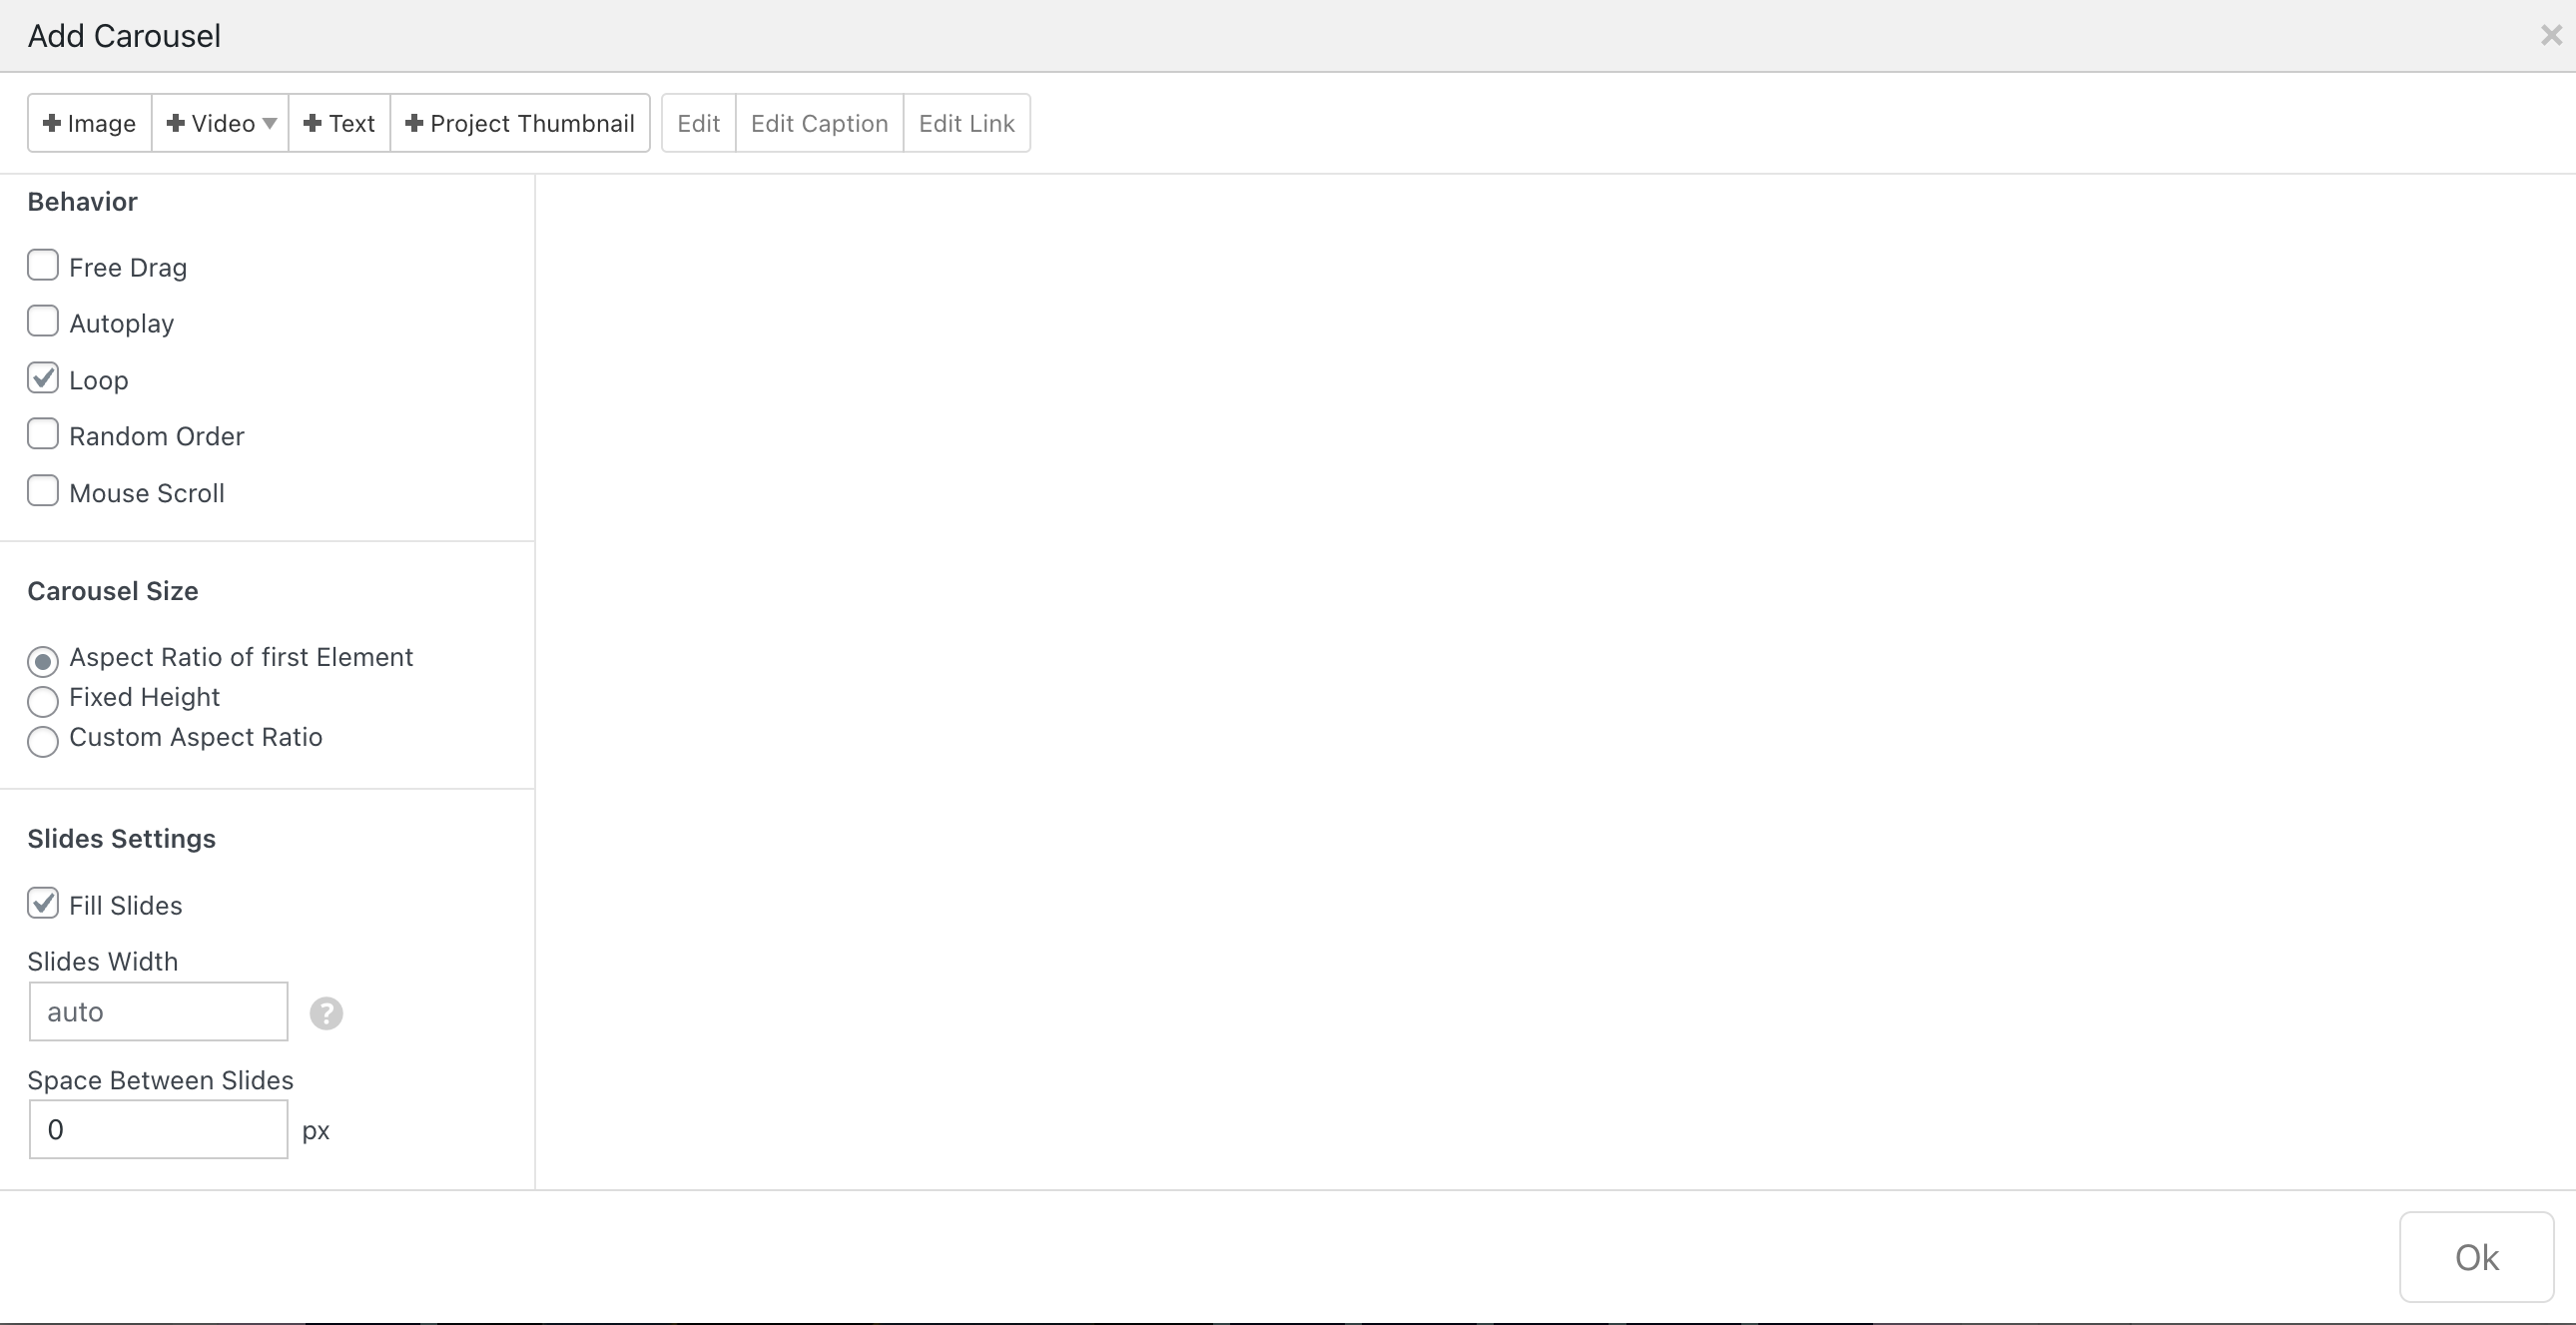Add a Project Thumbnail slide

pos(520,123)
